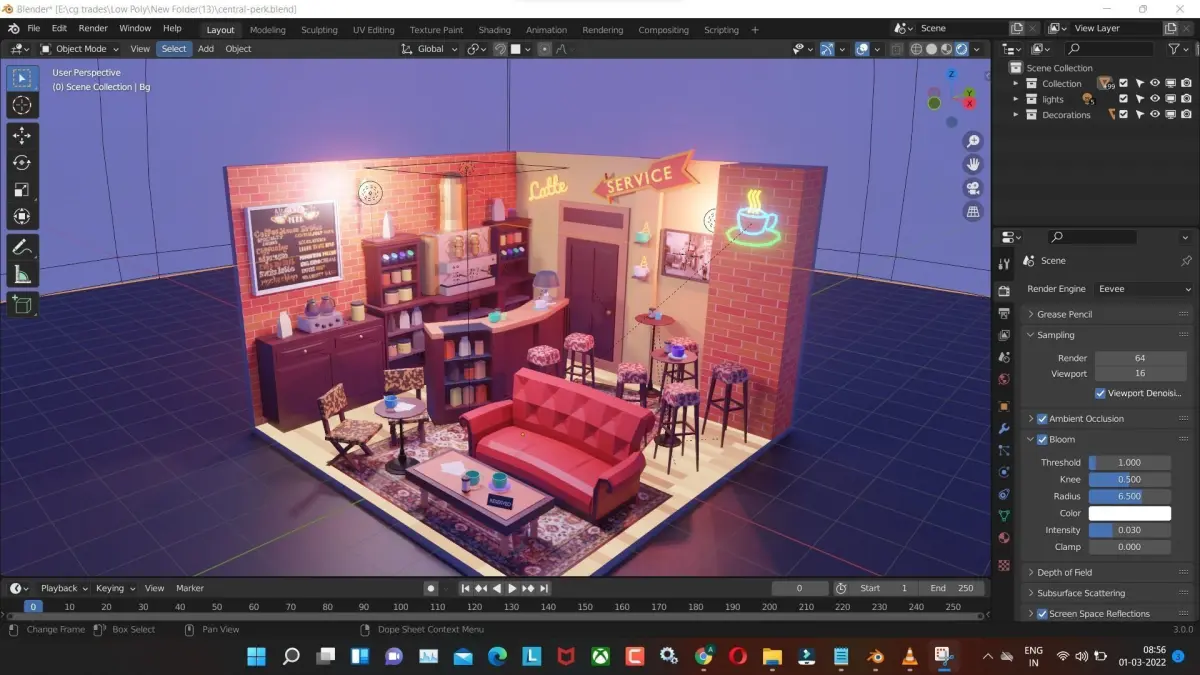Turn off Screen Space Reflections checkbox
This screenshot has height=675, width=1200.
pyautogui.click(x=1042, y=614)
